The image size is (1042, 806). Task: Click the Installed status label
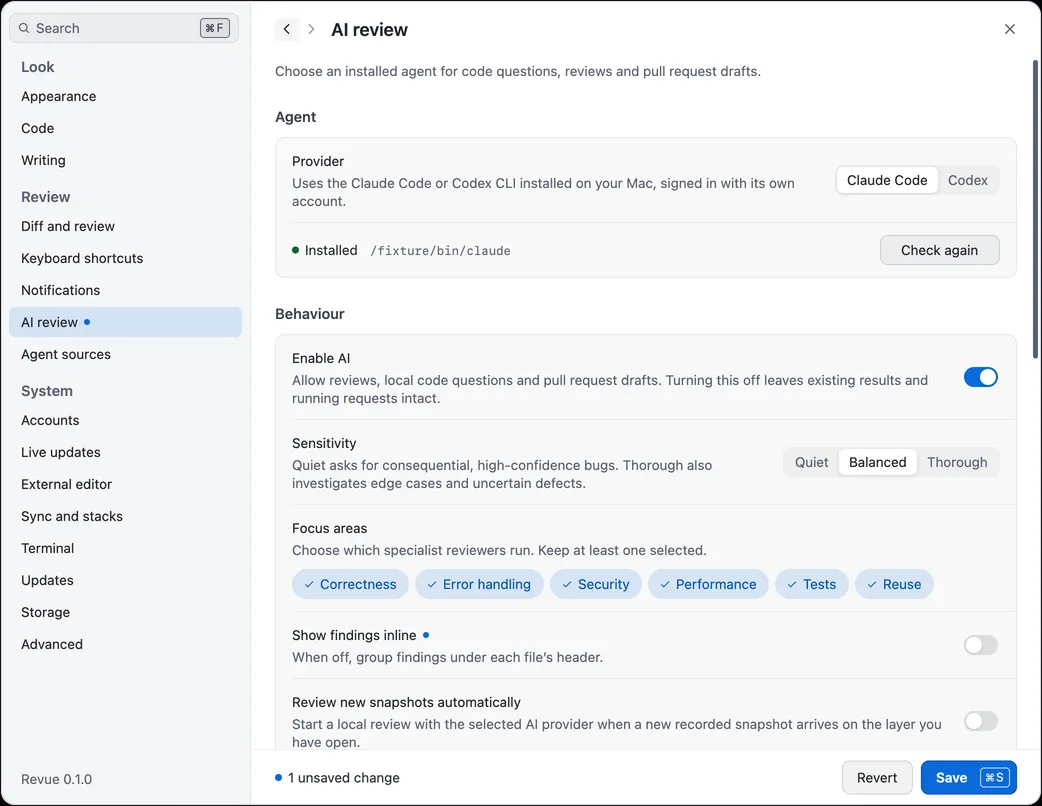(x=331, y=250)
